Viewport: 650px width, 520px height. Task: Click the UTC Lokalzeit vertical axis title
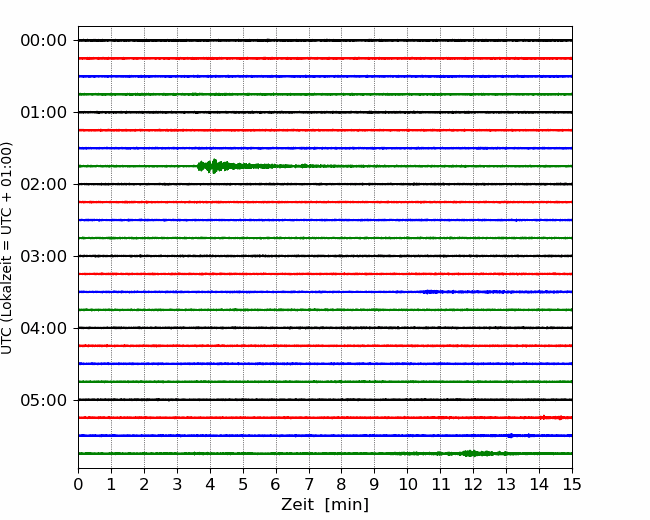click(7, 248)
